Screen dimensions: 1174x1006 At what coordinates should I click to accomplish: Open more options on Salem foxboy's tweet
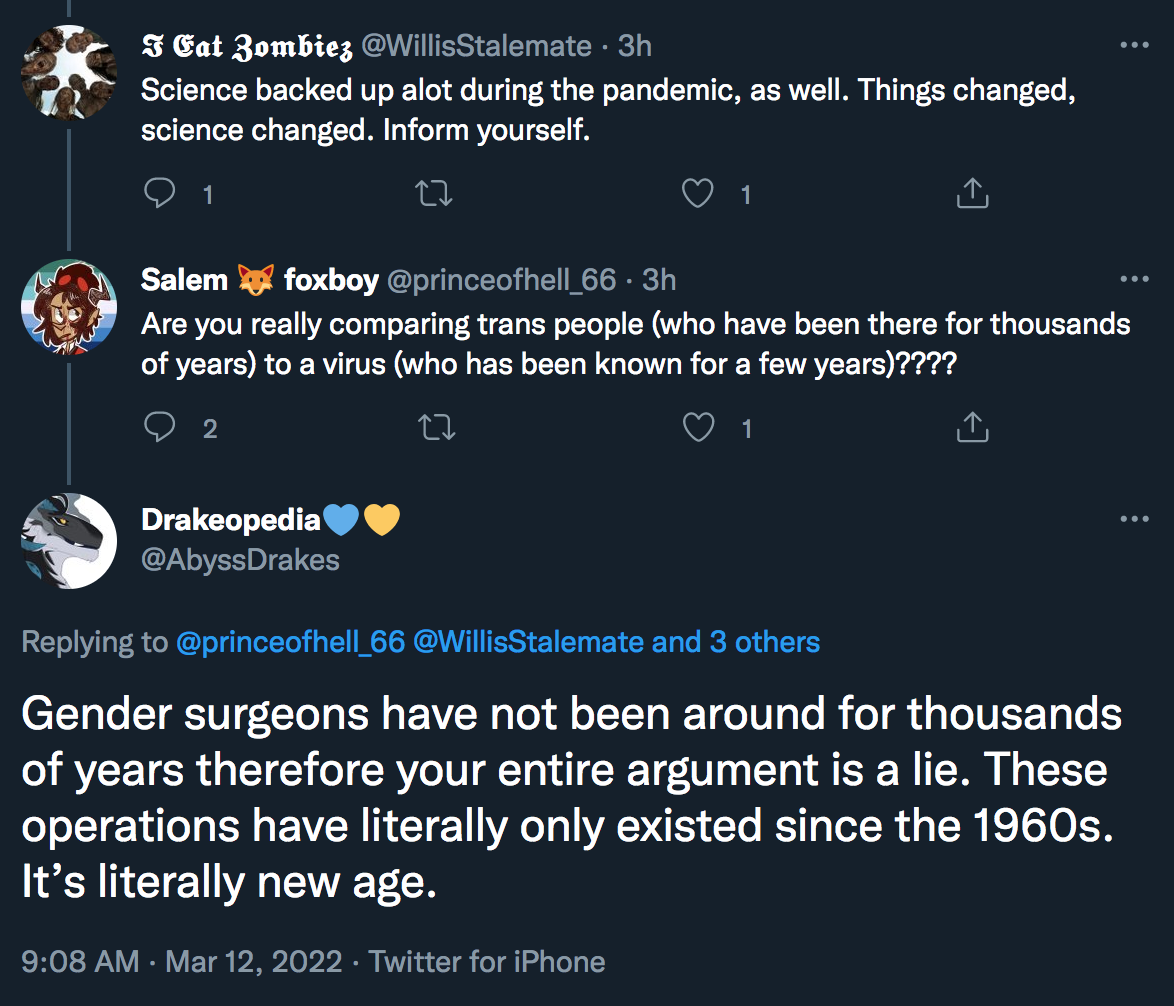point(1134,279)
